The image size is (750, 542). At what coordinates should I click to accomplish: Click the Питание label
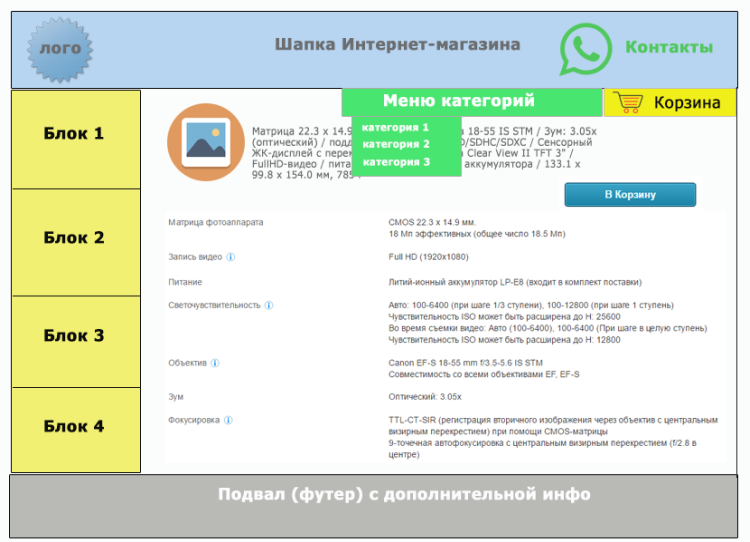tap(185, 282)
